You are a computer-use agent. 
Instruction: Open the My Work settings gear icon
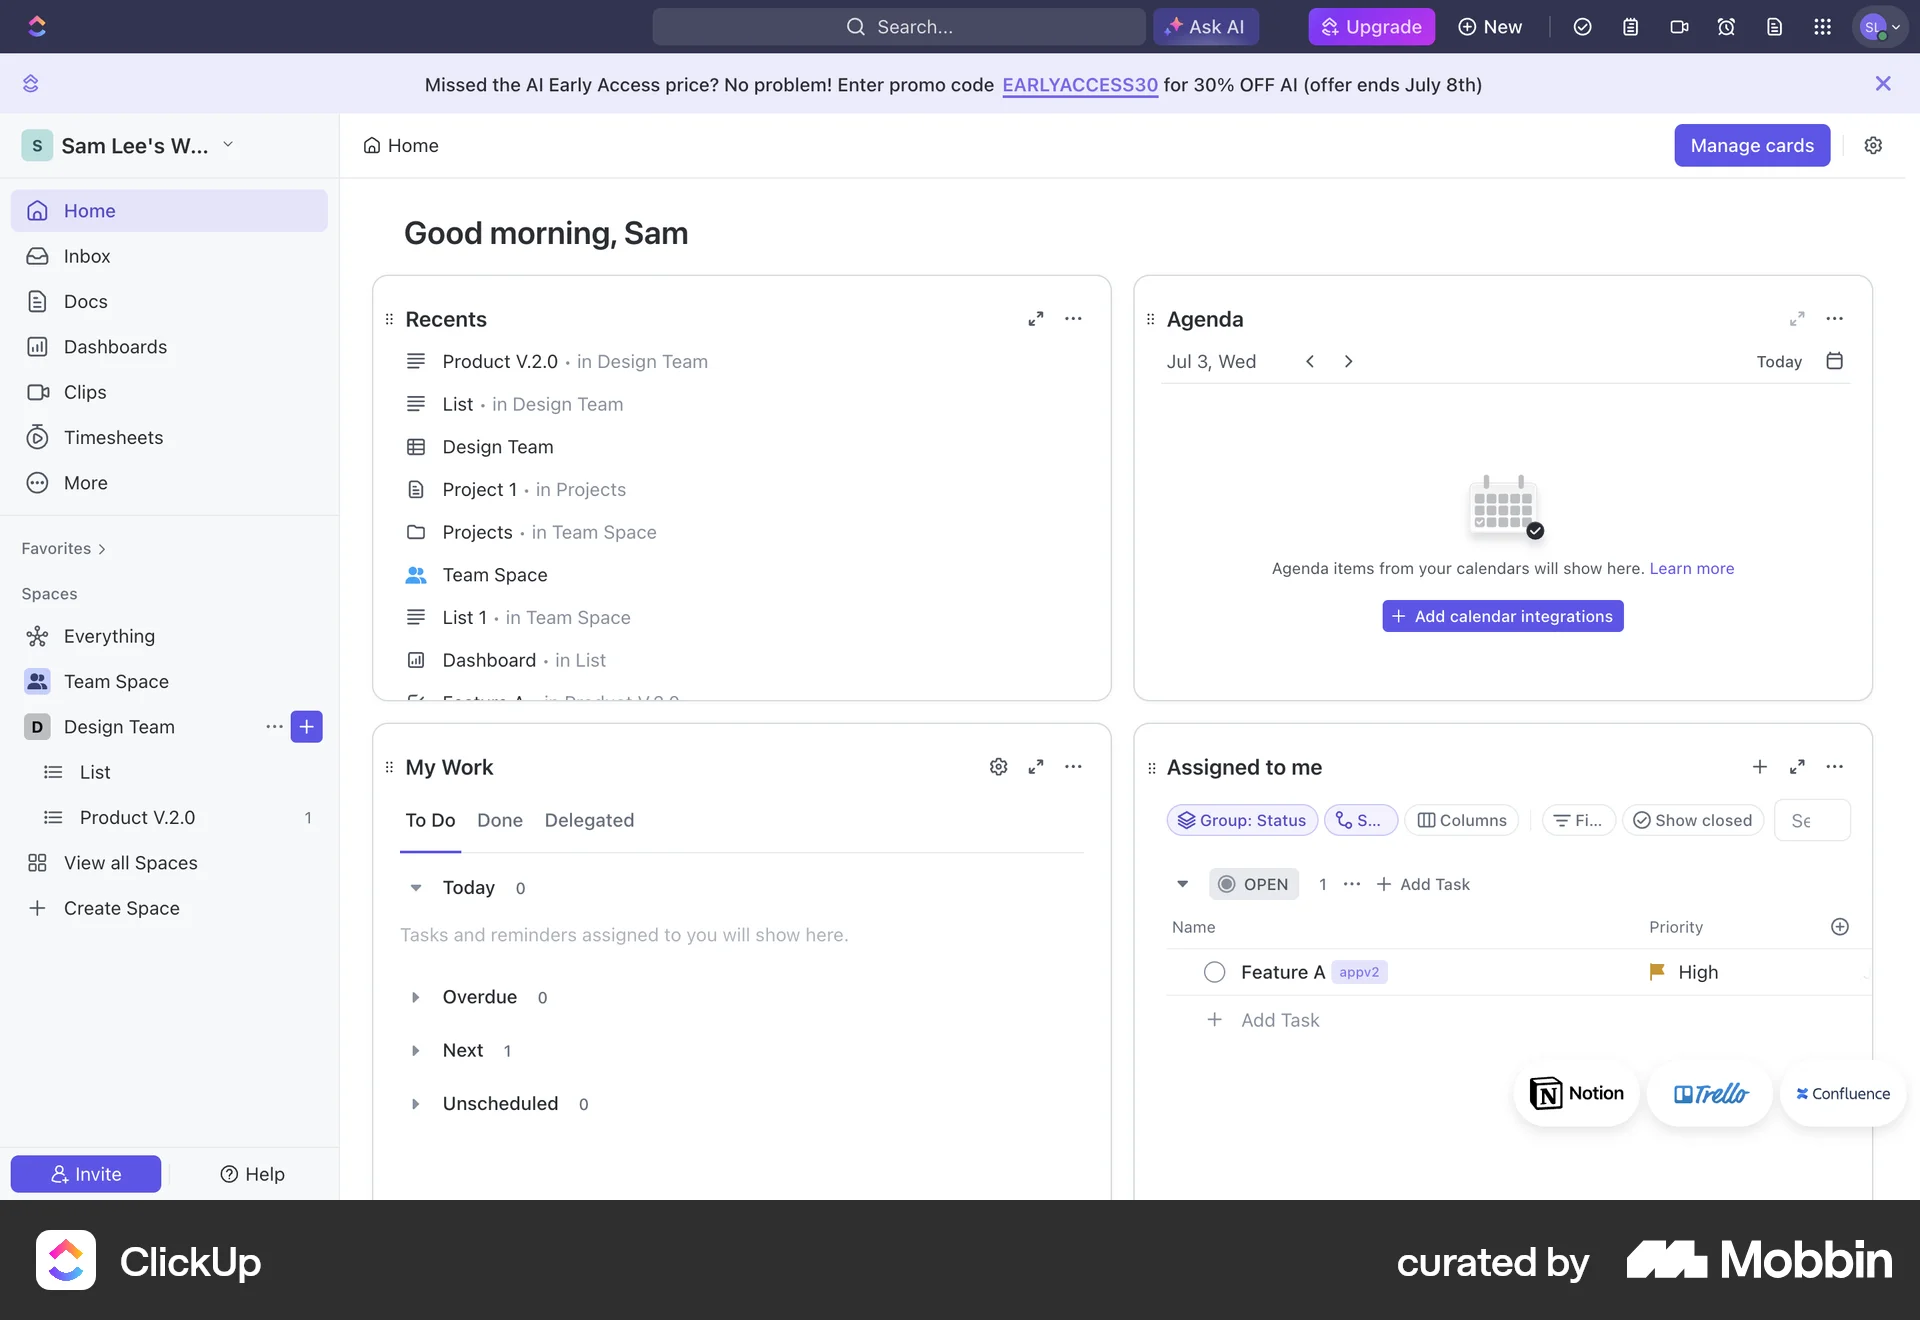[x=998, y=767]
